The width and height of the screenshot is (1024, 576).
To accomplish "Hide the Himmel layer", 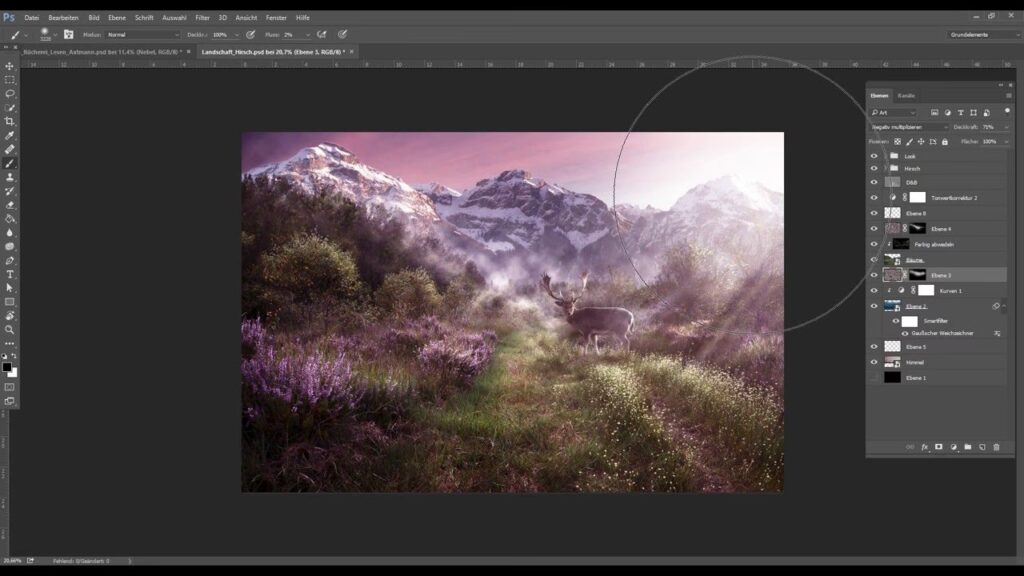I will [x=874, y=362].
